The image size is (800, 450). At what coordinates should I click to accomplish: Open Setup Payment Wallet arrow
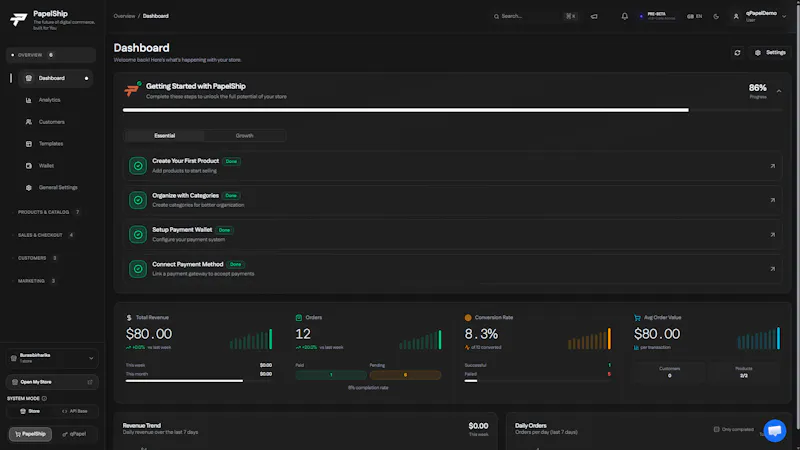pyautogui.click(x=772, y=235)
